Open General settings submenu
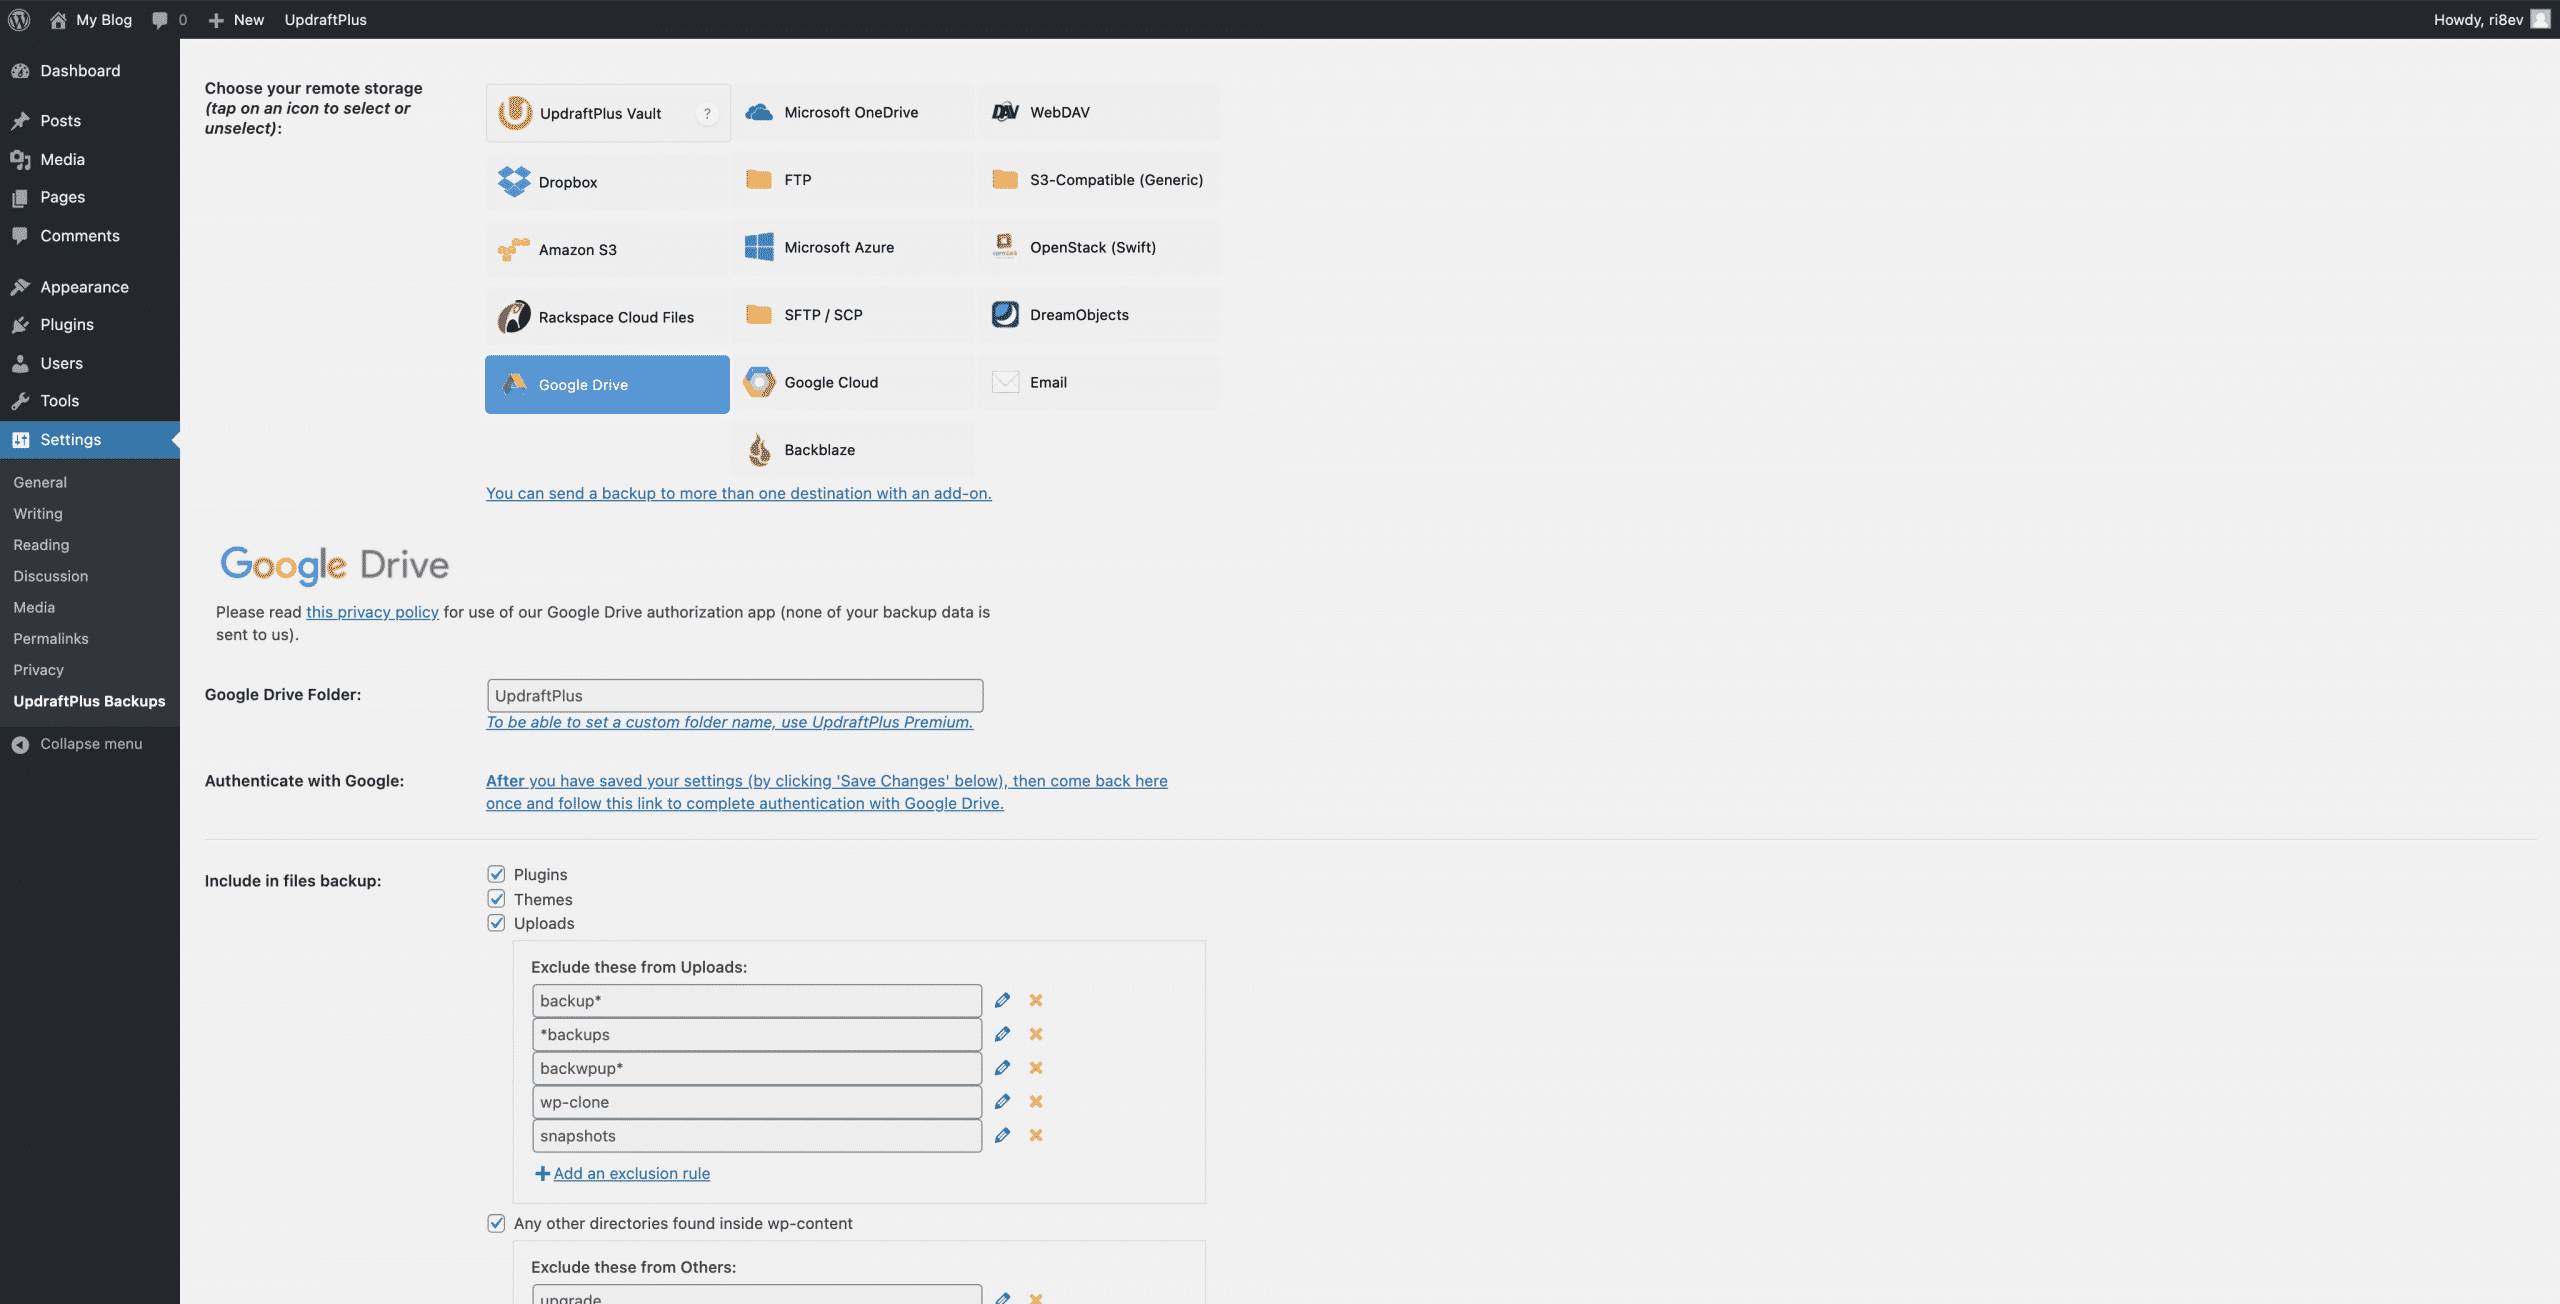Image resolution: width=2560 pixels, height=1304 pixels. tap(40, 482)
